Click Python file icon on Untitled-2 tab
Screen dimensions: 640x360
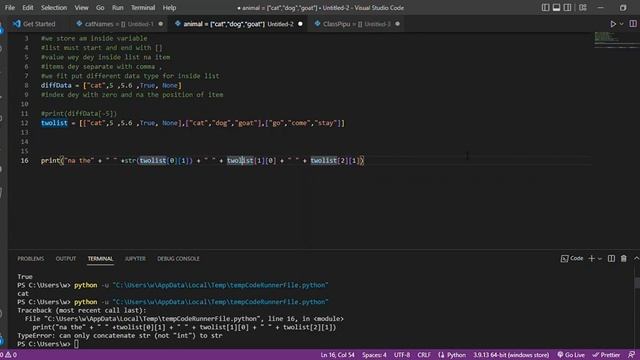[x=178, y=24]
